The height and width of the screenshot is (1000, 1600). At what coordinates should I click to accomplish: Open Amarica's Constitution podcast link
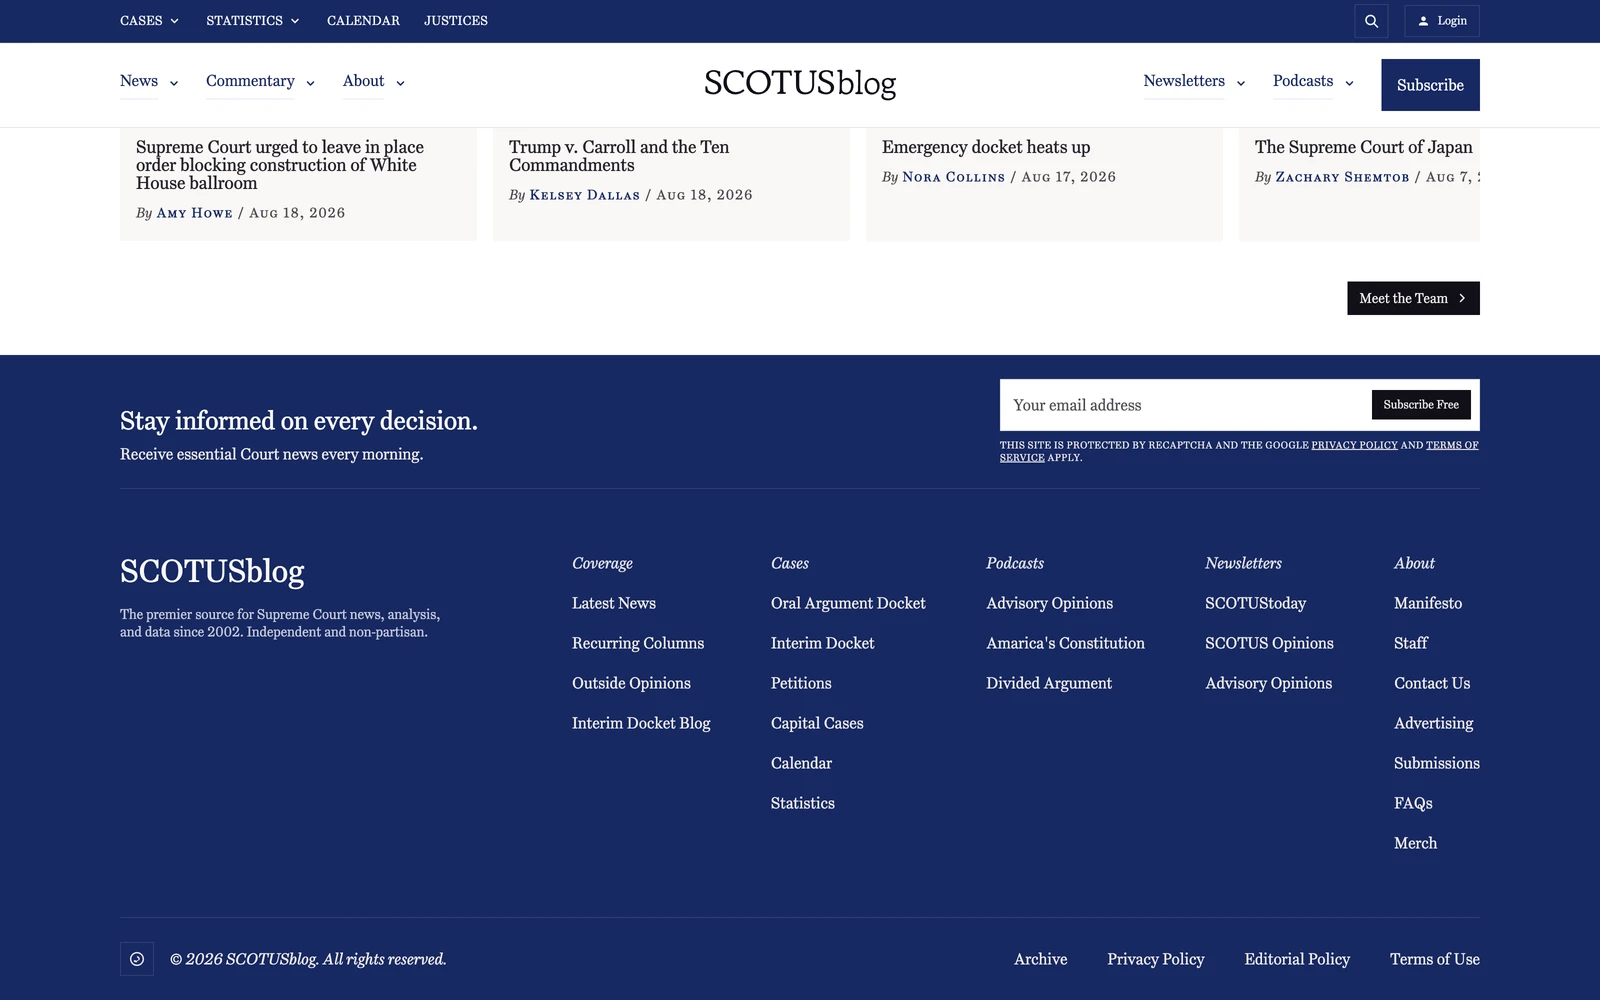coord(1065,643)
